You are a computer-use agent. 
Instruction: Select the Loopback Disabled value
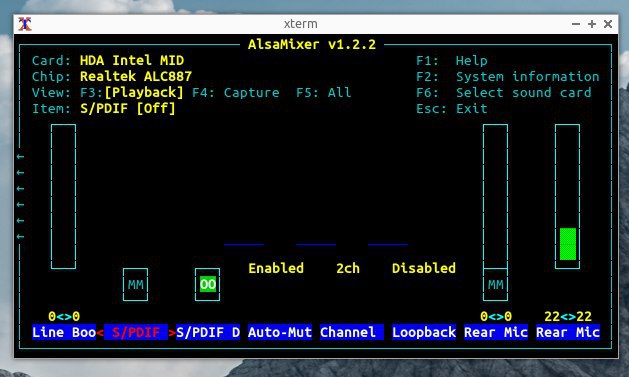pyautogui.click(x=424, y=268)
